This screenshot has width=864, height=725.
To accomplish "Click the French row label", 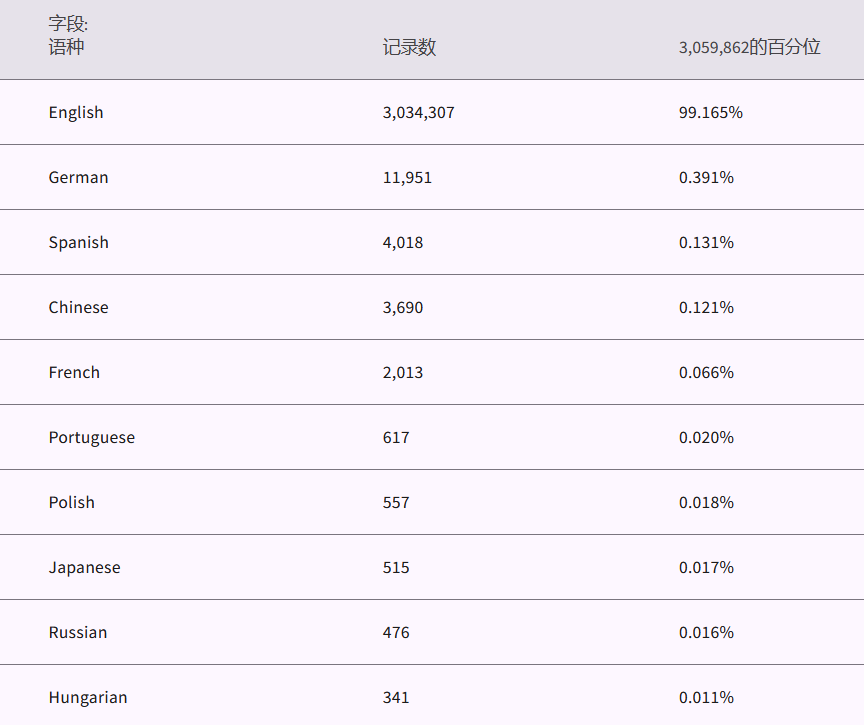I will (74, 373).
